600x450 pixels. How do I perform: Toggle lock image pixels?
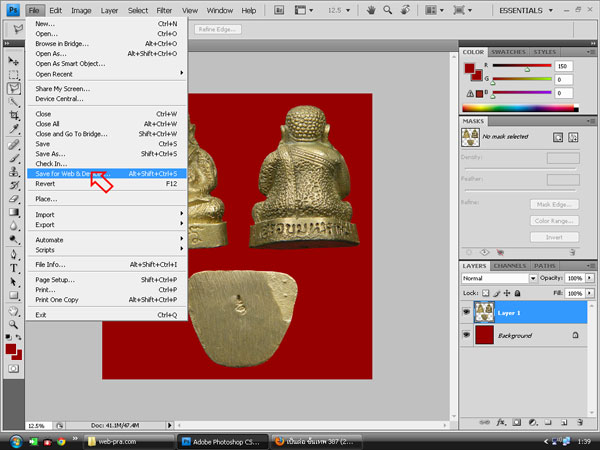coord(496,293)
